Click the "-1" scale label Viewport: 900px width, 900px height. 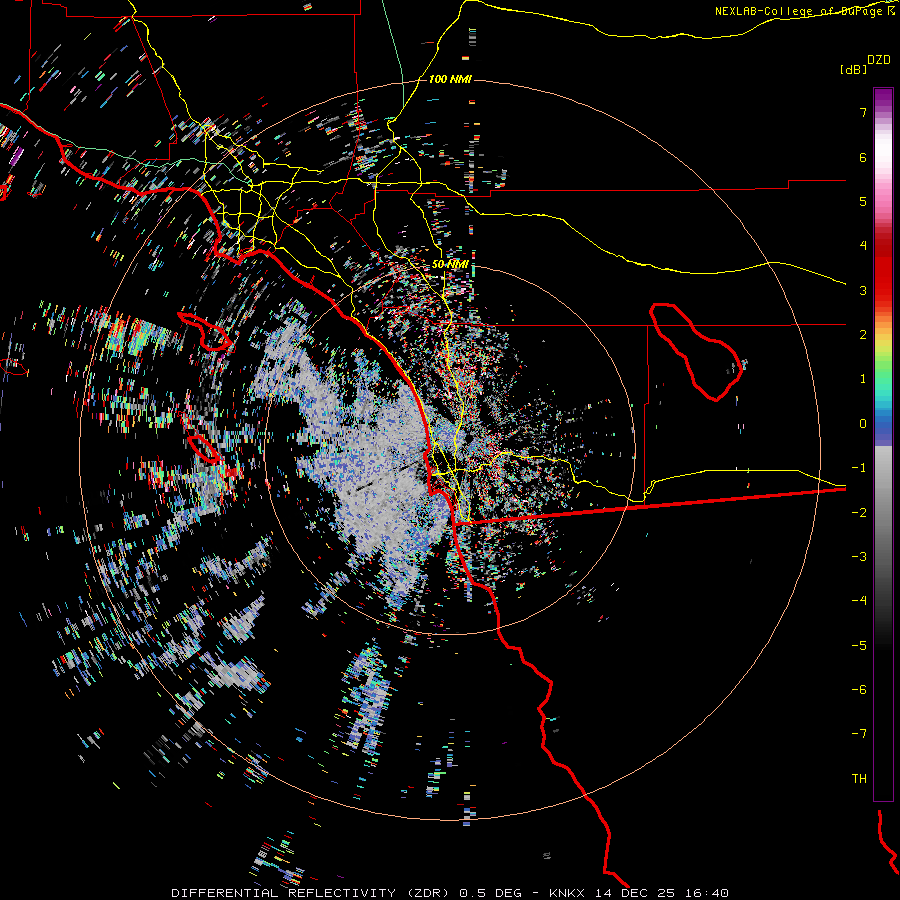point(859,468)
